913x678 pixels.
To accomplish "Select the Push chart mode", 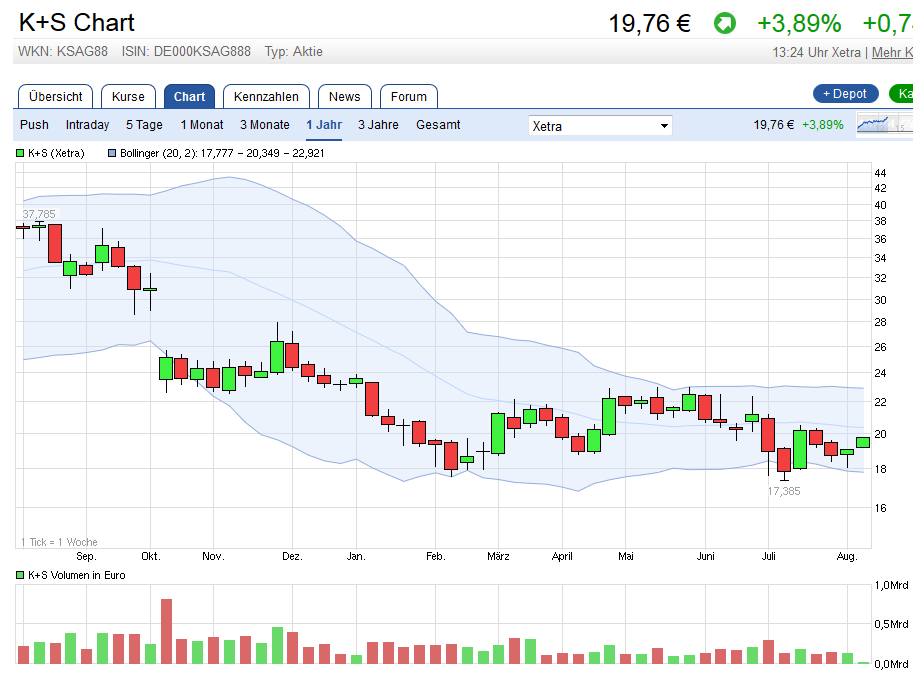I will pyautogui.click(x=34, y=125).
